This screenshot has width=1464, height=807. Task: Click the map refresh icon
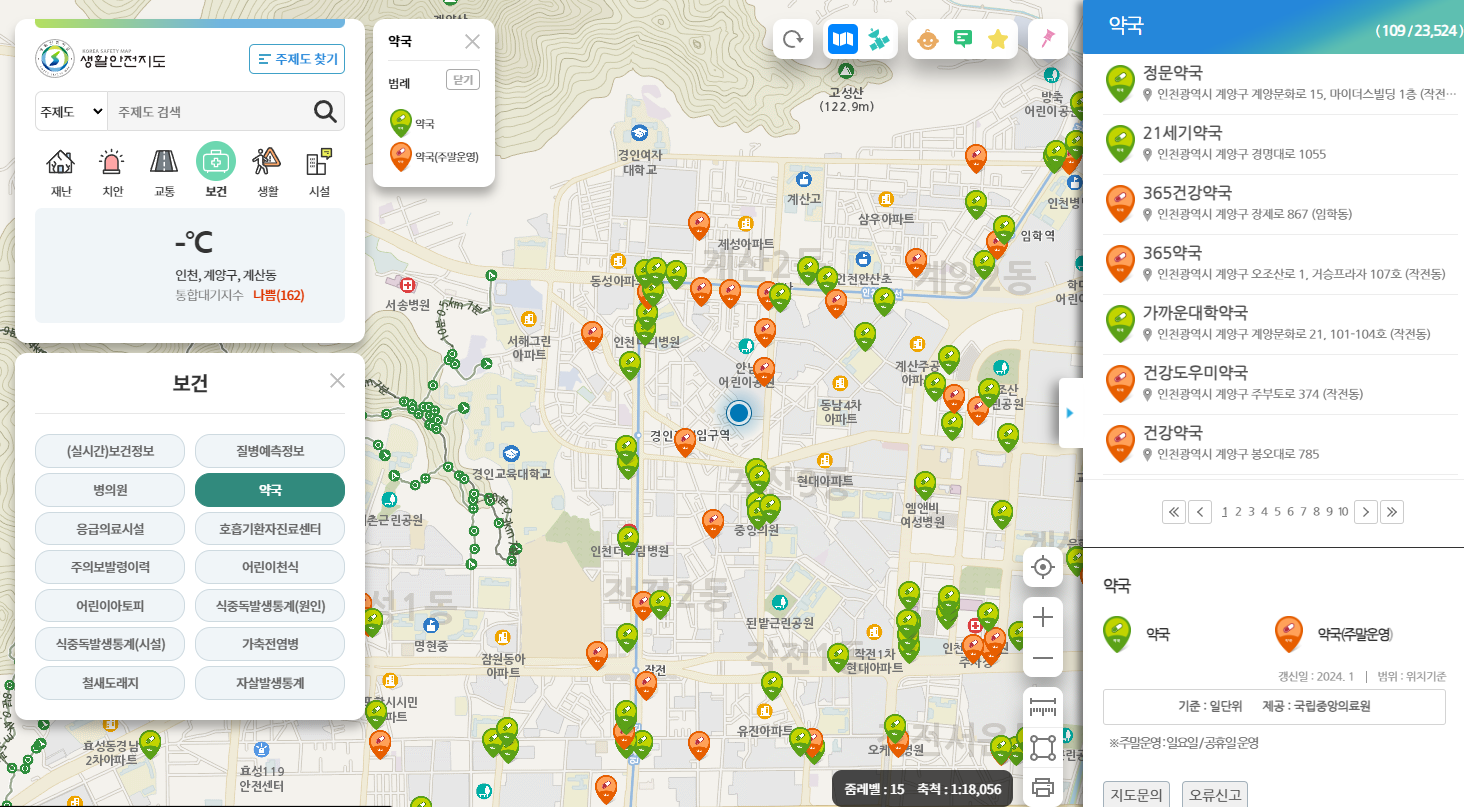click(793, 39)
